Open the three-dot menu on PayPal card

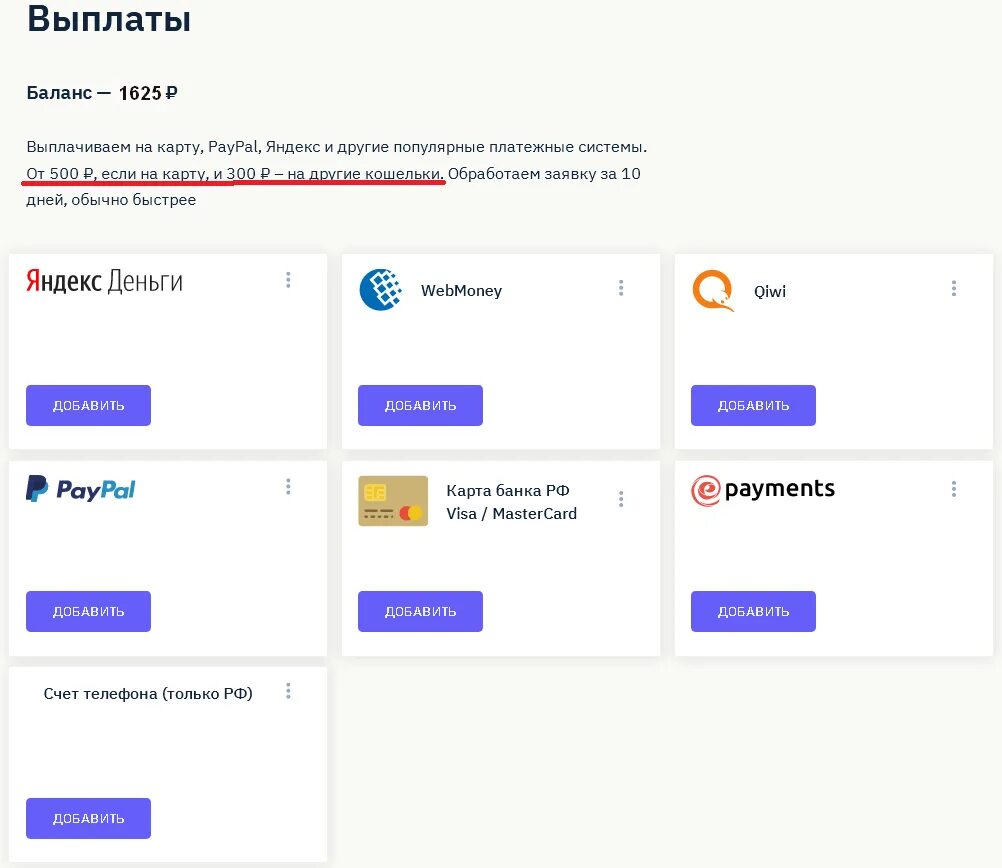click(288, 487)
